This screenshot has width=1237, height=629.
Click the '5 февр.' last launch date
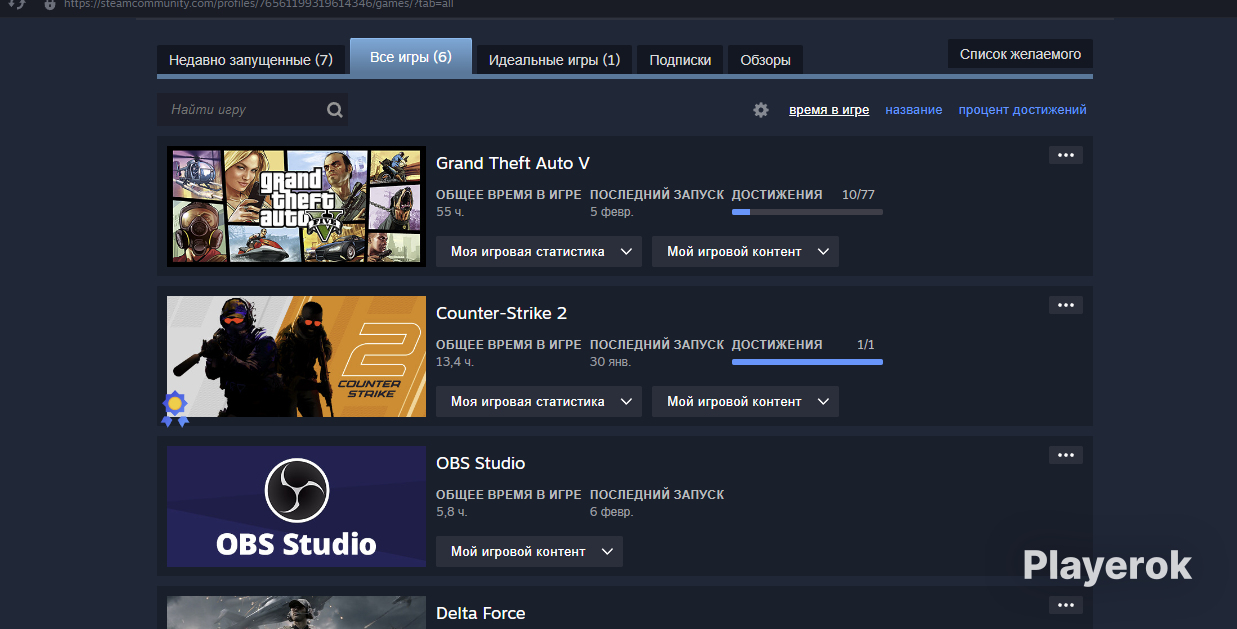click(x=612, y=212)
